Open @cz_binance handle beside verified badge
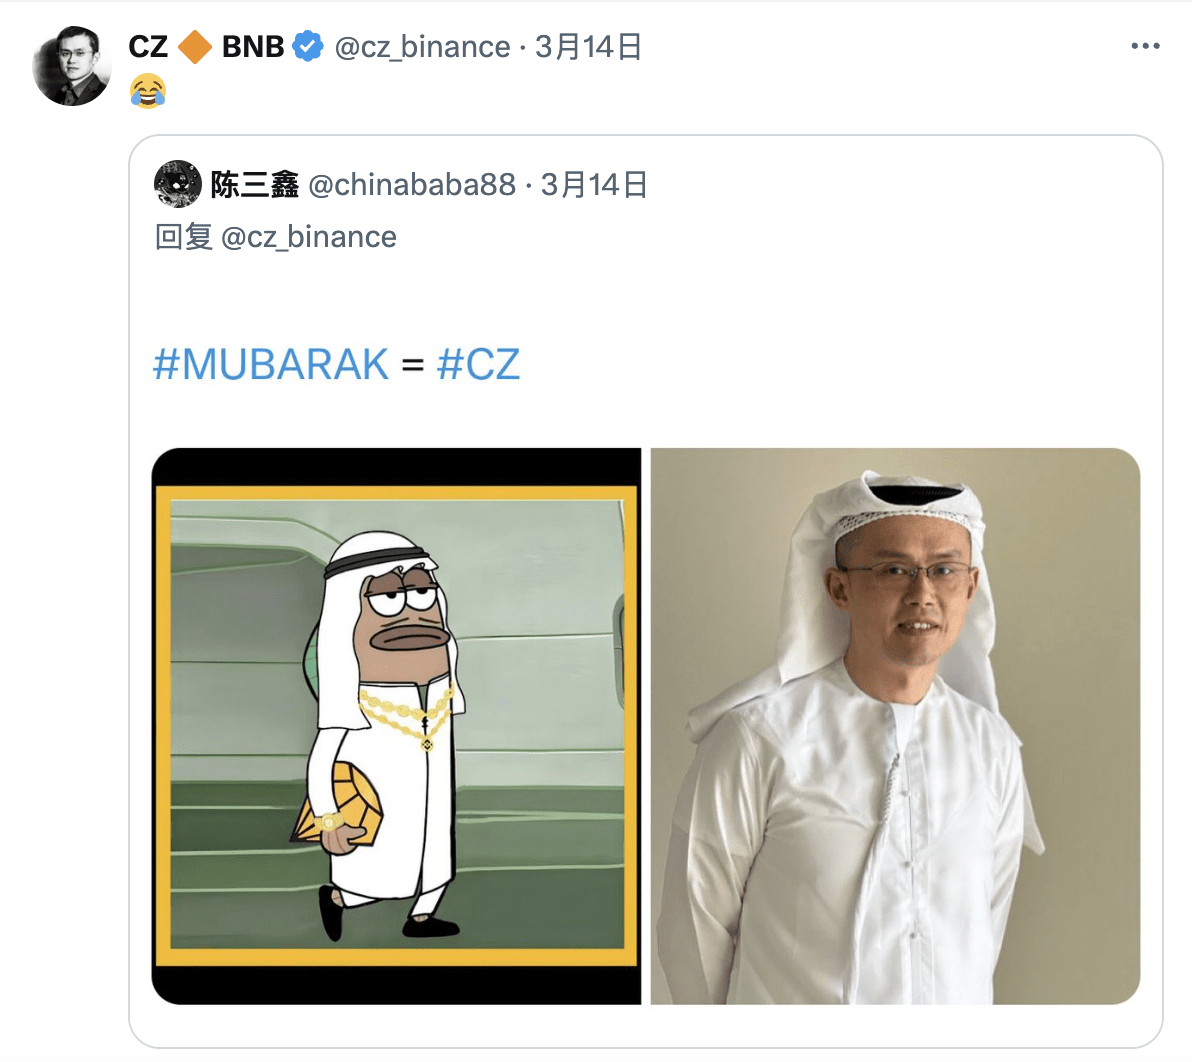The width and height of the screenshot is (1192, 1062). click(x=423, y=47)
